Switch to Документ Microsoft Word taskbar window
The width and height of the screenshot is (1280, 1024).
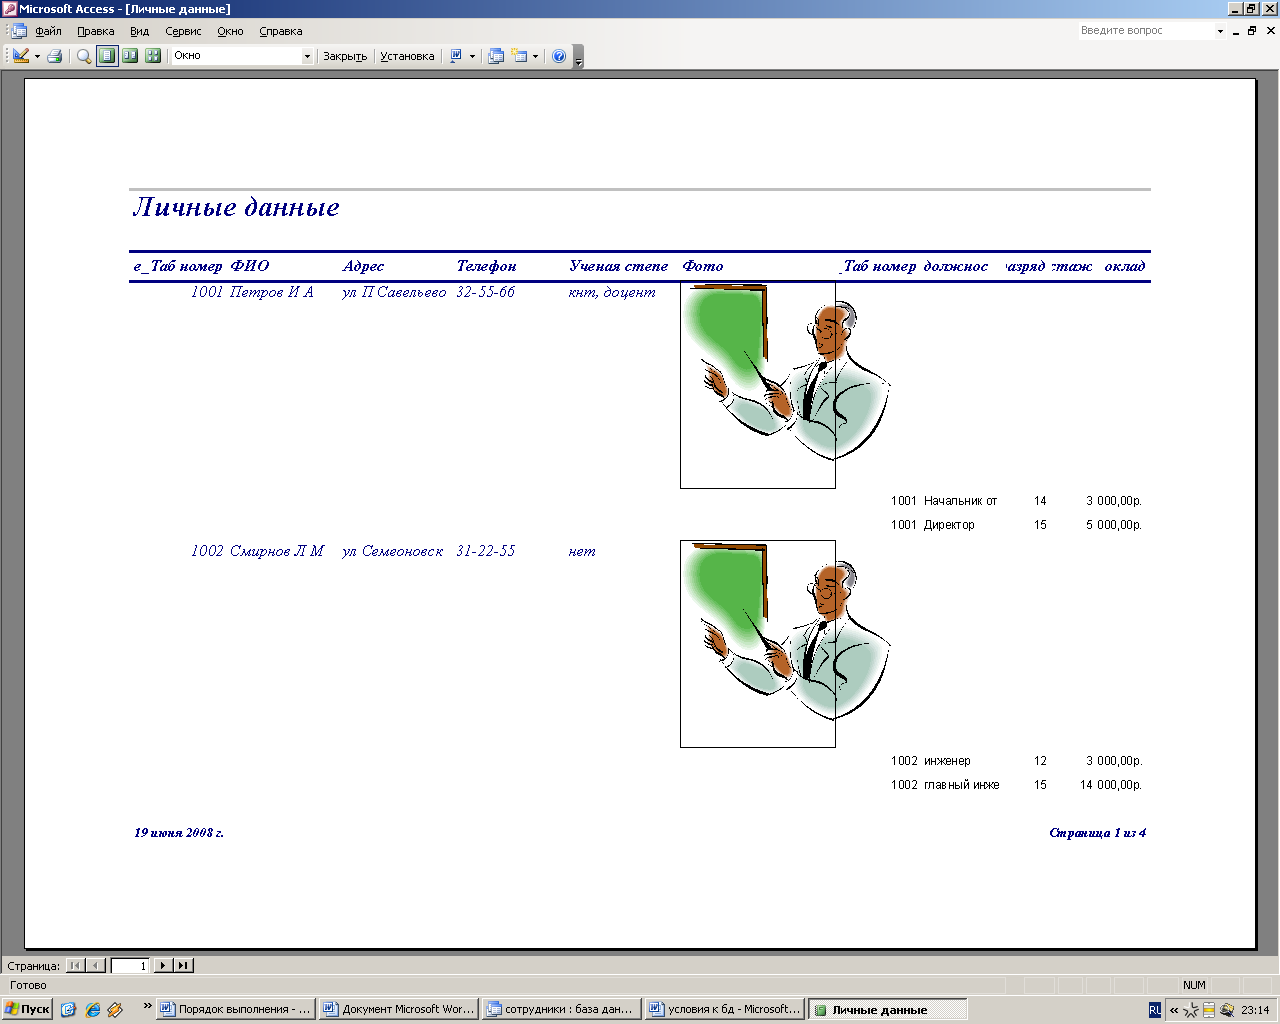tap(399, 1009)
